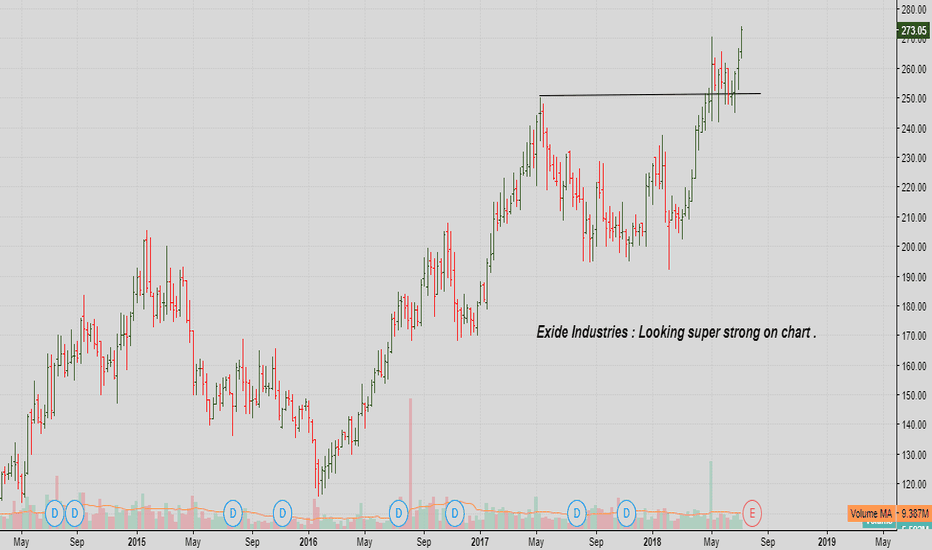The width and height of the screenshot is (932, 550).
Task: Click the 2018 label on time axis
Action: click(x=652, y=542)
